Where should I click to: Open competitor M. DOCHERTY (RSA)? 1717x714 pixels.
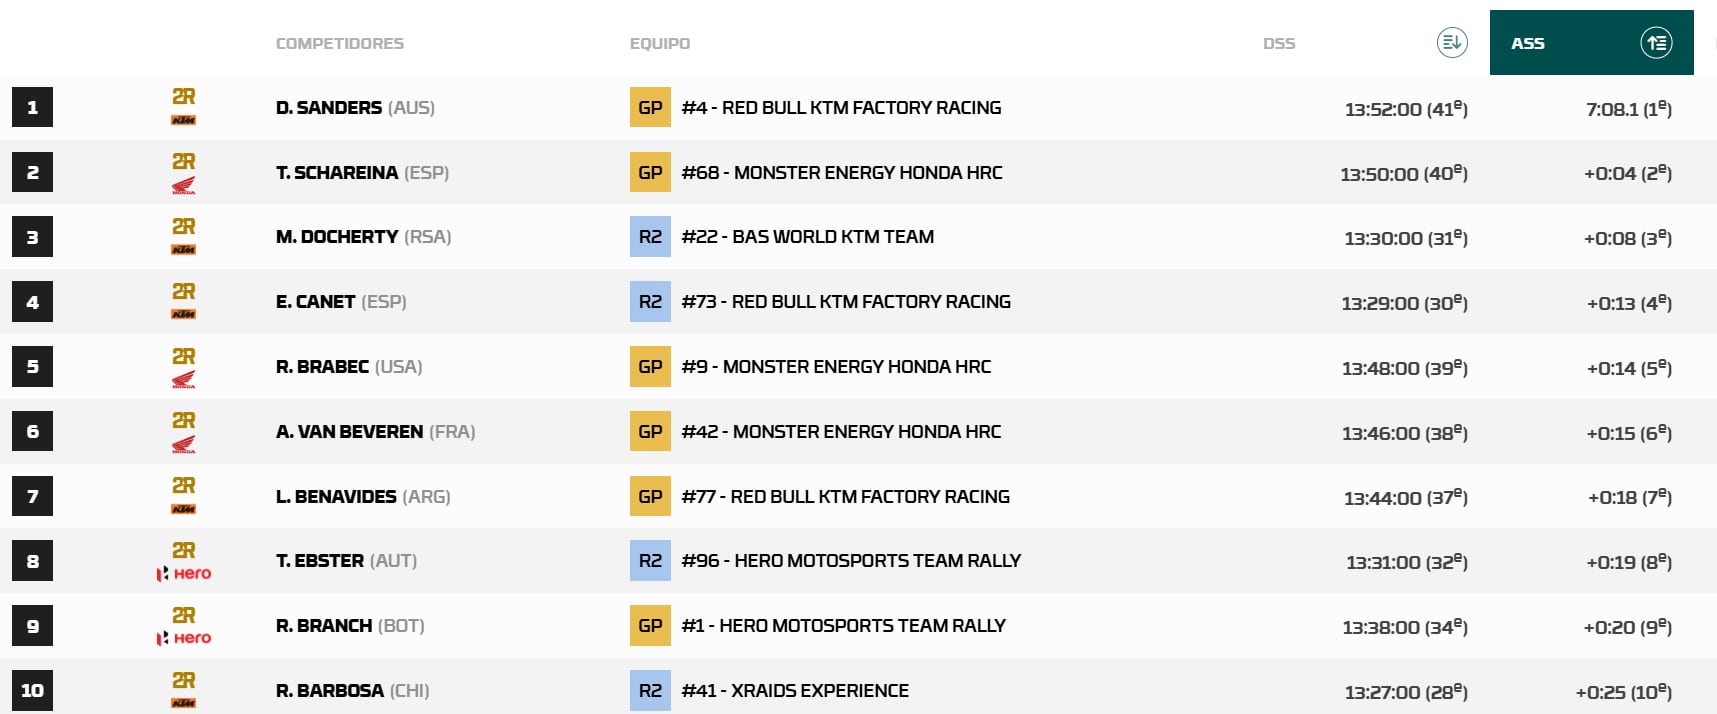tap(363, 237)
